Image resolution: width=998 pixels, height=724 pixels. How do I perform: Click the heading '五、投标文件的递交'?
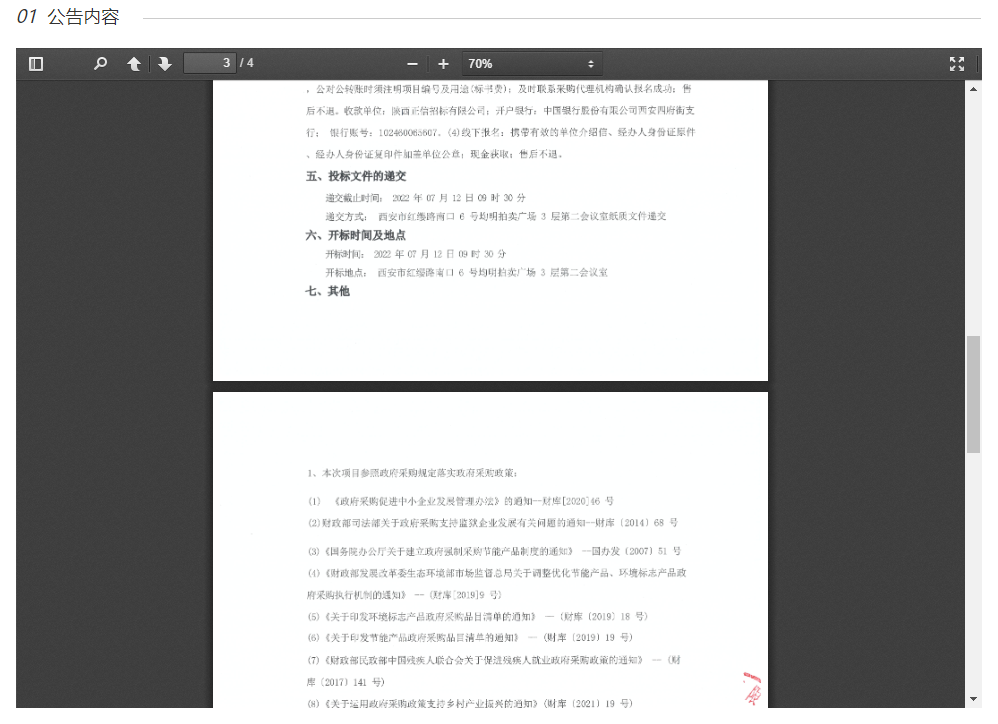point(356,176)
